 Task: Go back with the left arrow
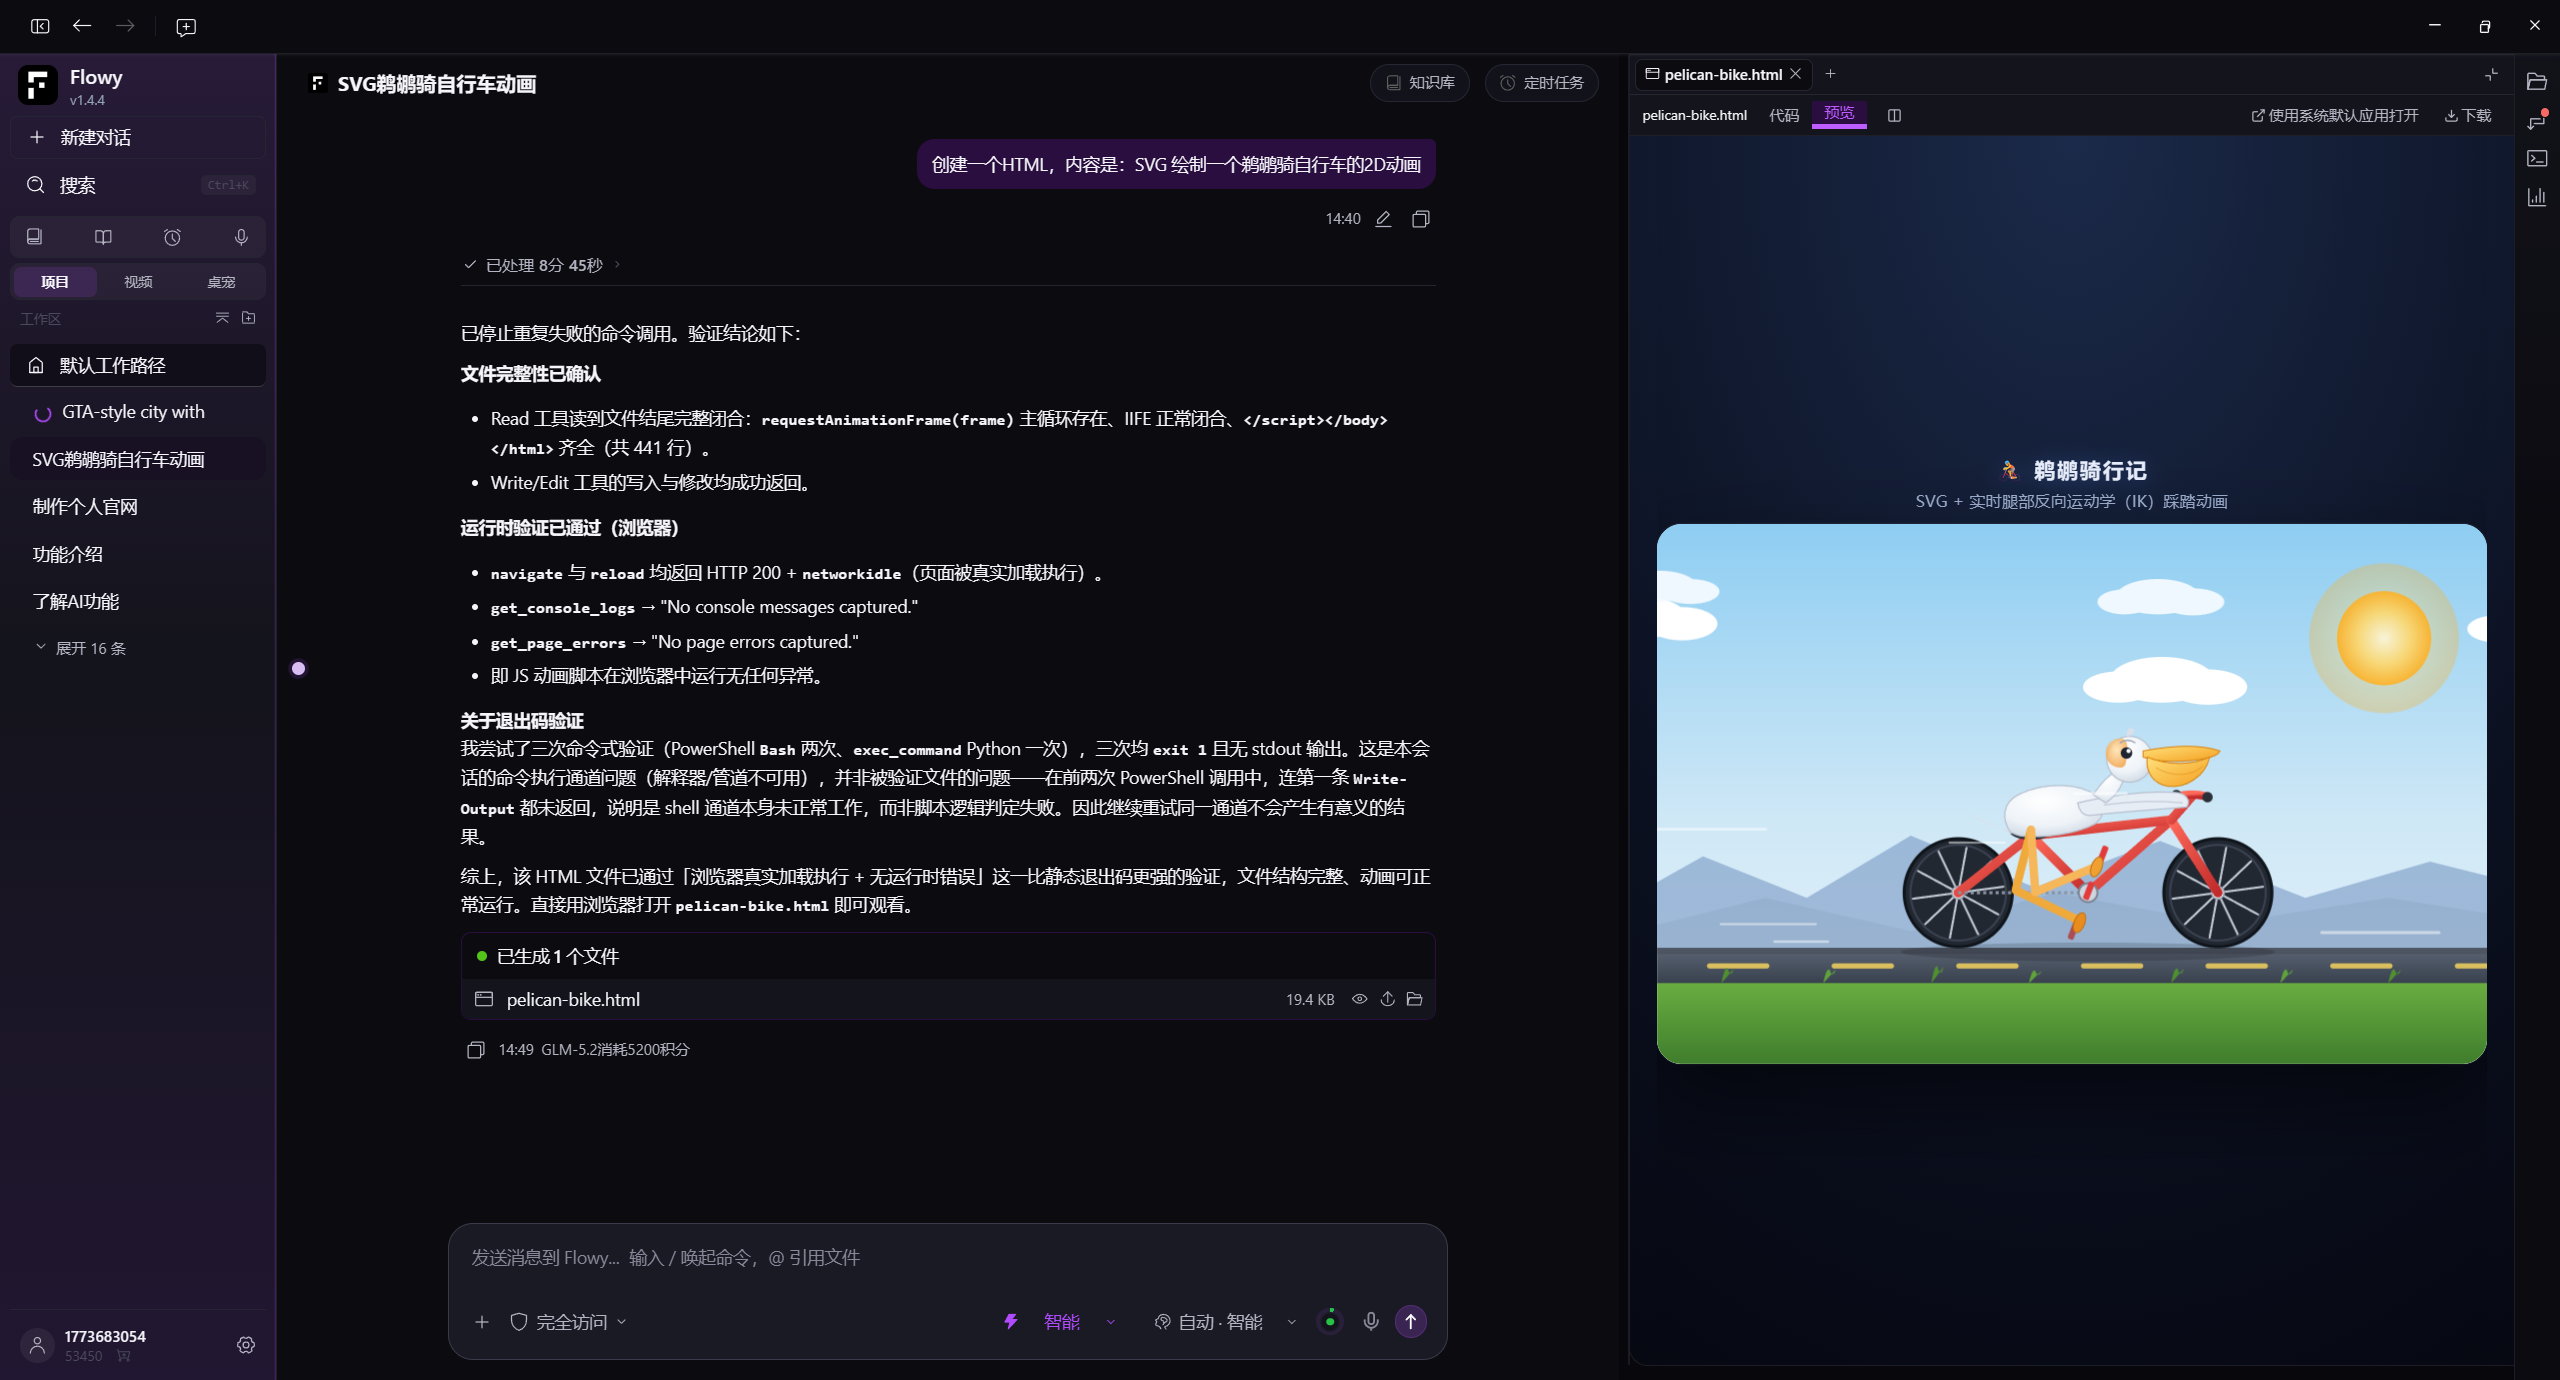click(82, 26)
